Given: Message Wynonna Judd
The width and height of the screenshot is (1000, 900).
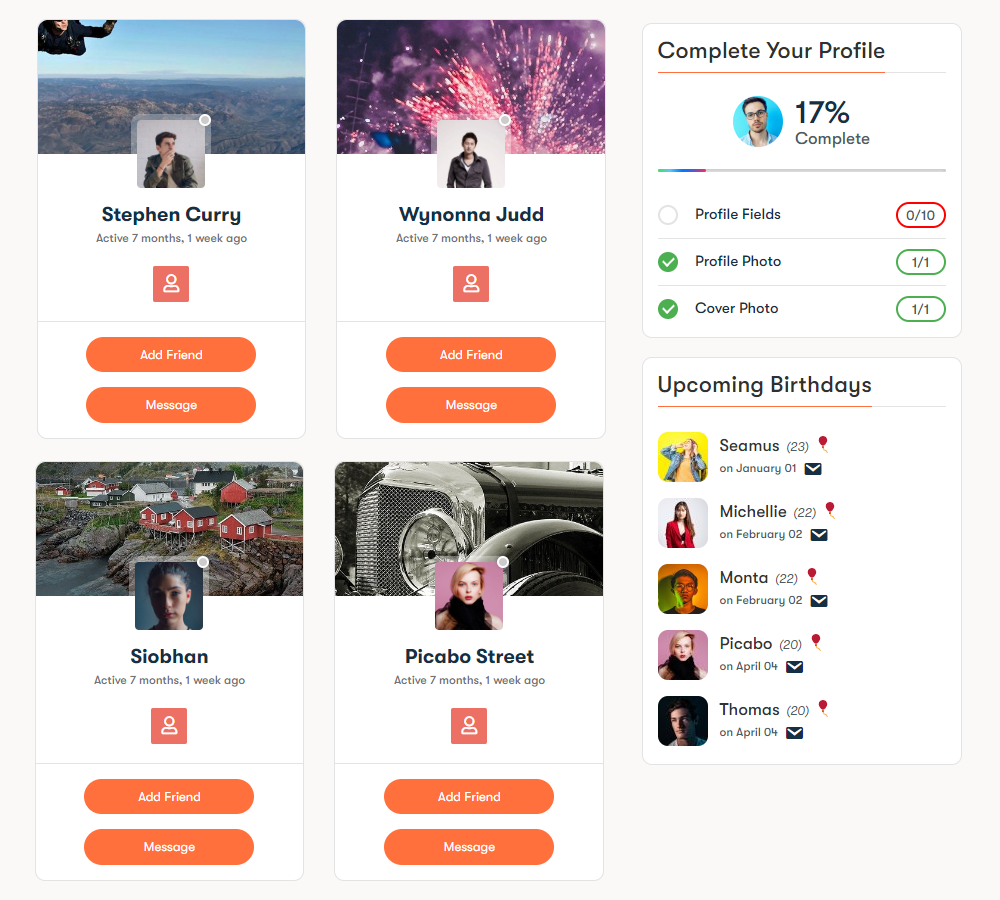Looking at the screenshot, I should (471, 405).
